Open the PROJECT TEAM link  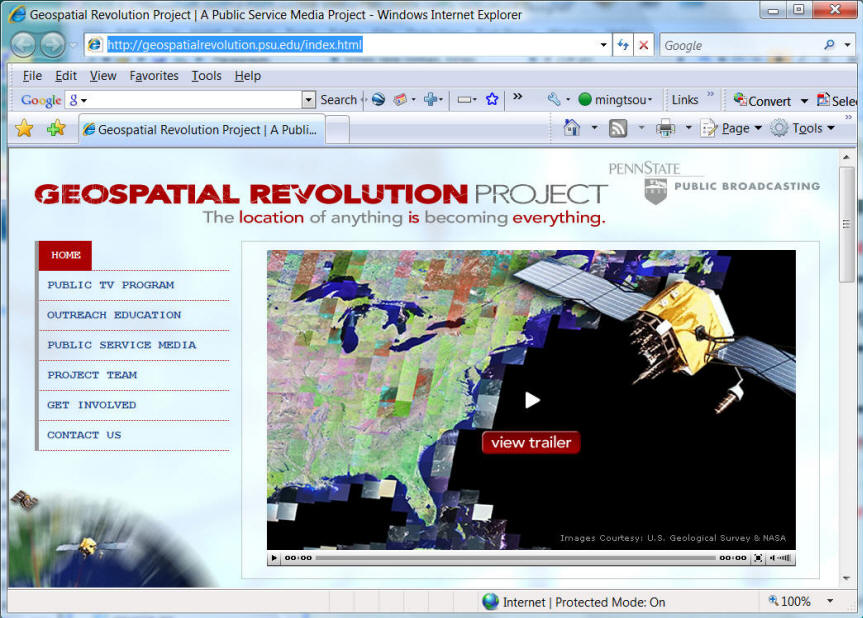click(92, 375)
